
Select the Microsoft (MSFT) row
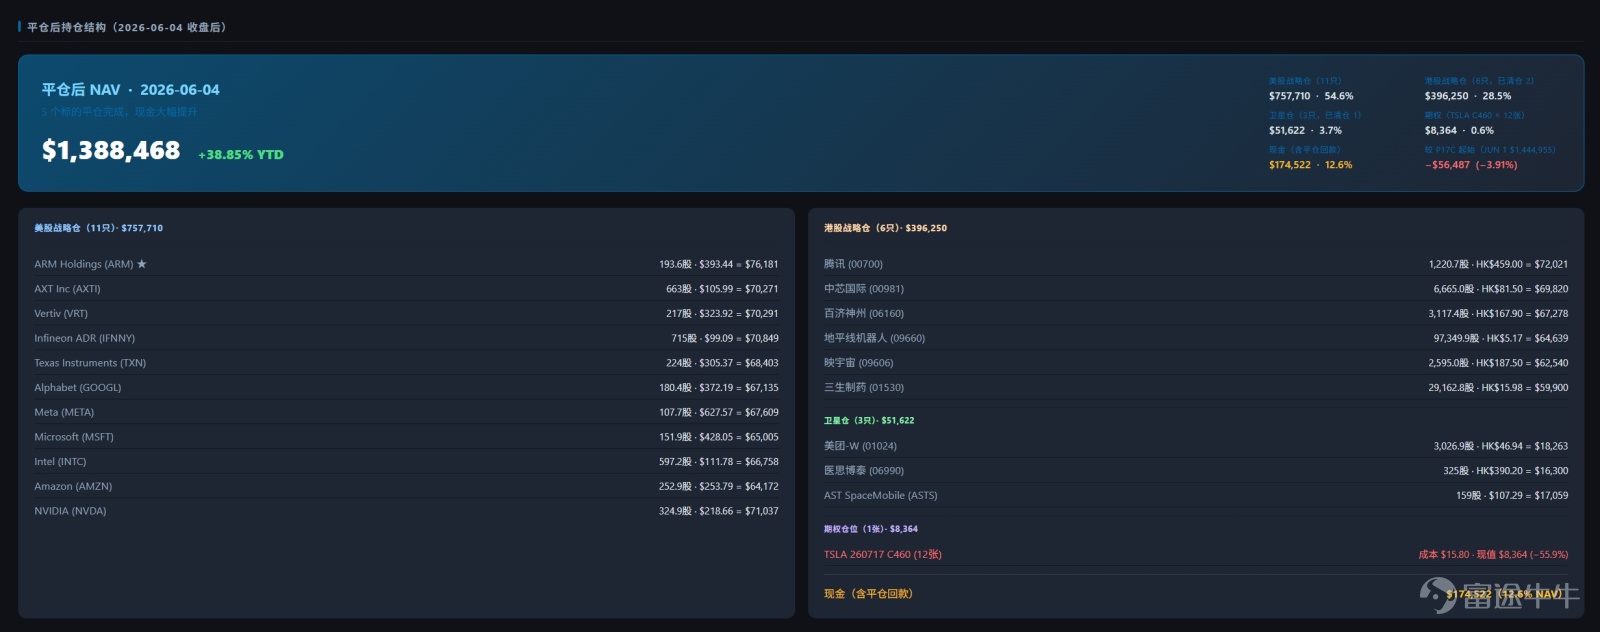pyautogui.click(x=406, y=437)
